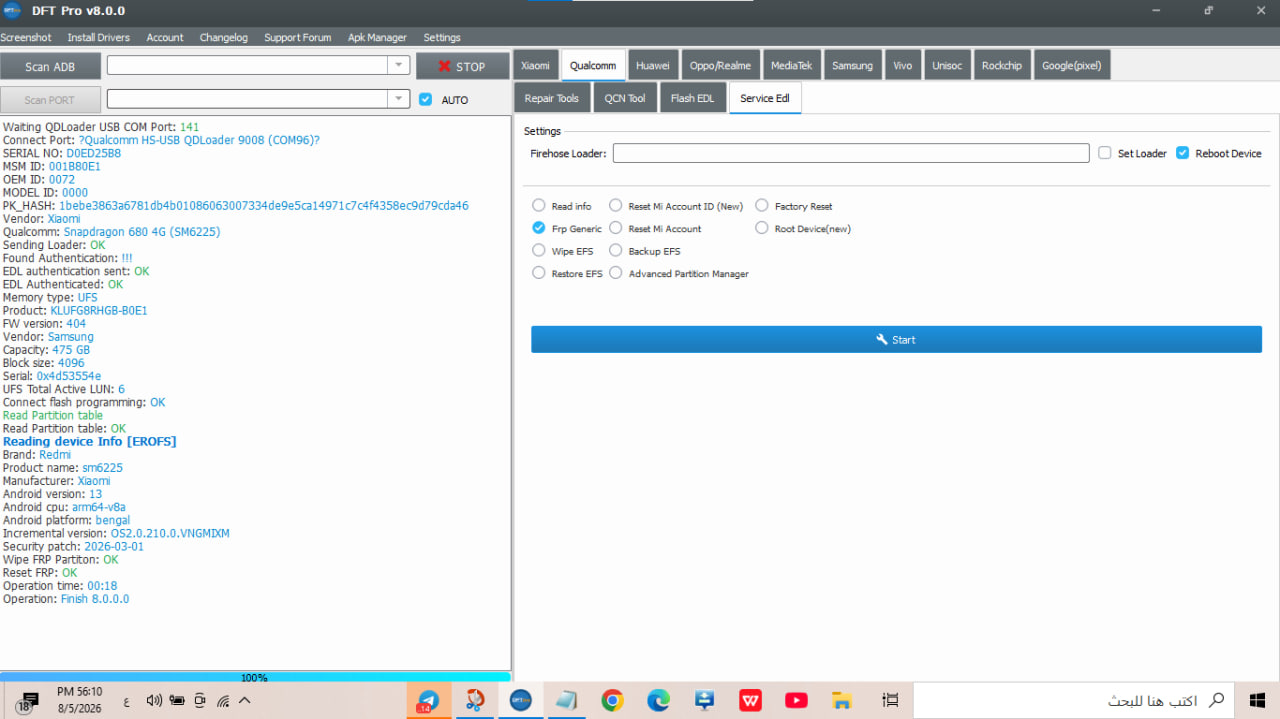Click the wrench icon on Start button
Viewport: 1280px width, 719px height.
point(882,339)
